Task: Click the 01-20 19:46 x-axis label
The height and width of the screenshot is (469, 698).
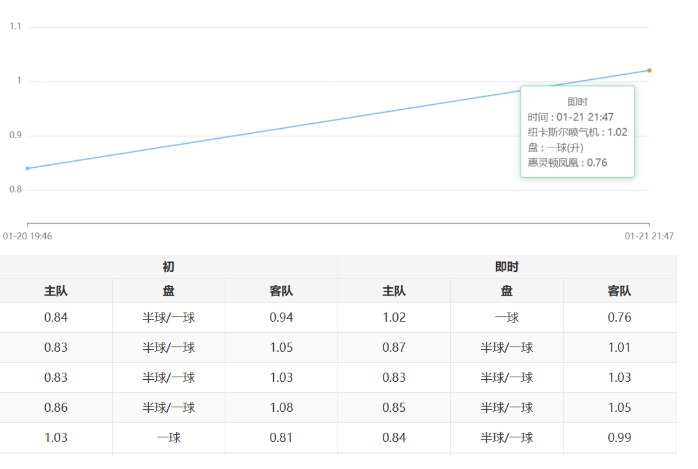Action: pos(28,236)
